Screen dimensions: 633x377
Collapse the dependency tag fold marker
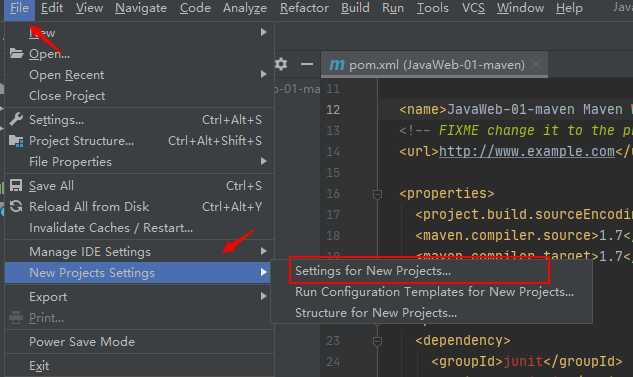pos(377,341)
